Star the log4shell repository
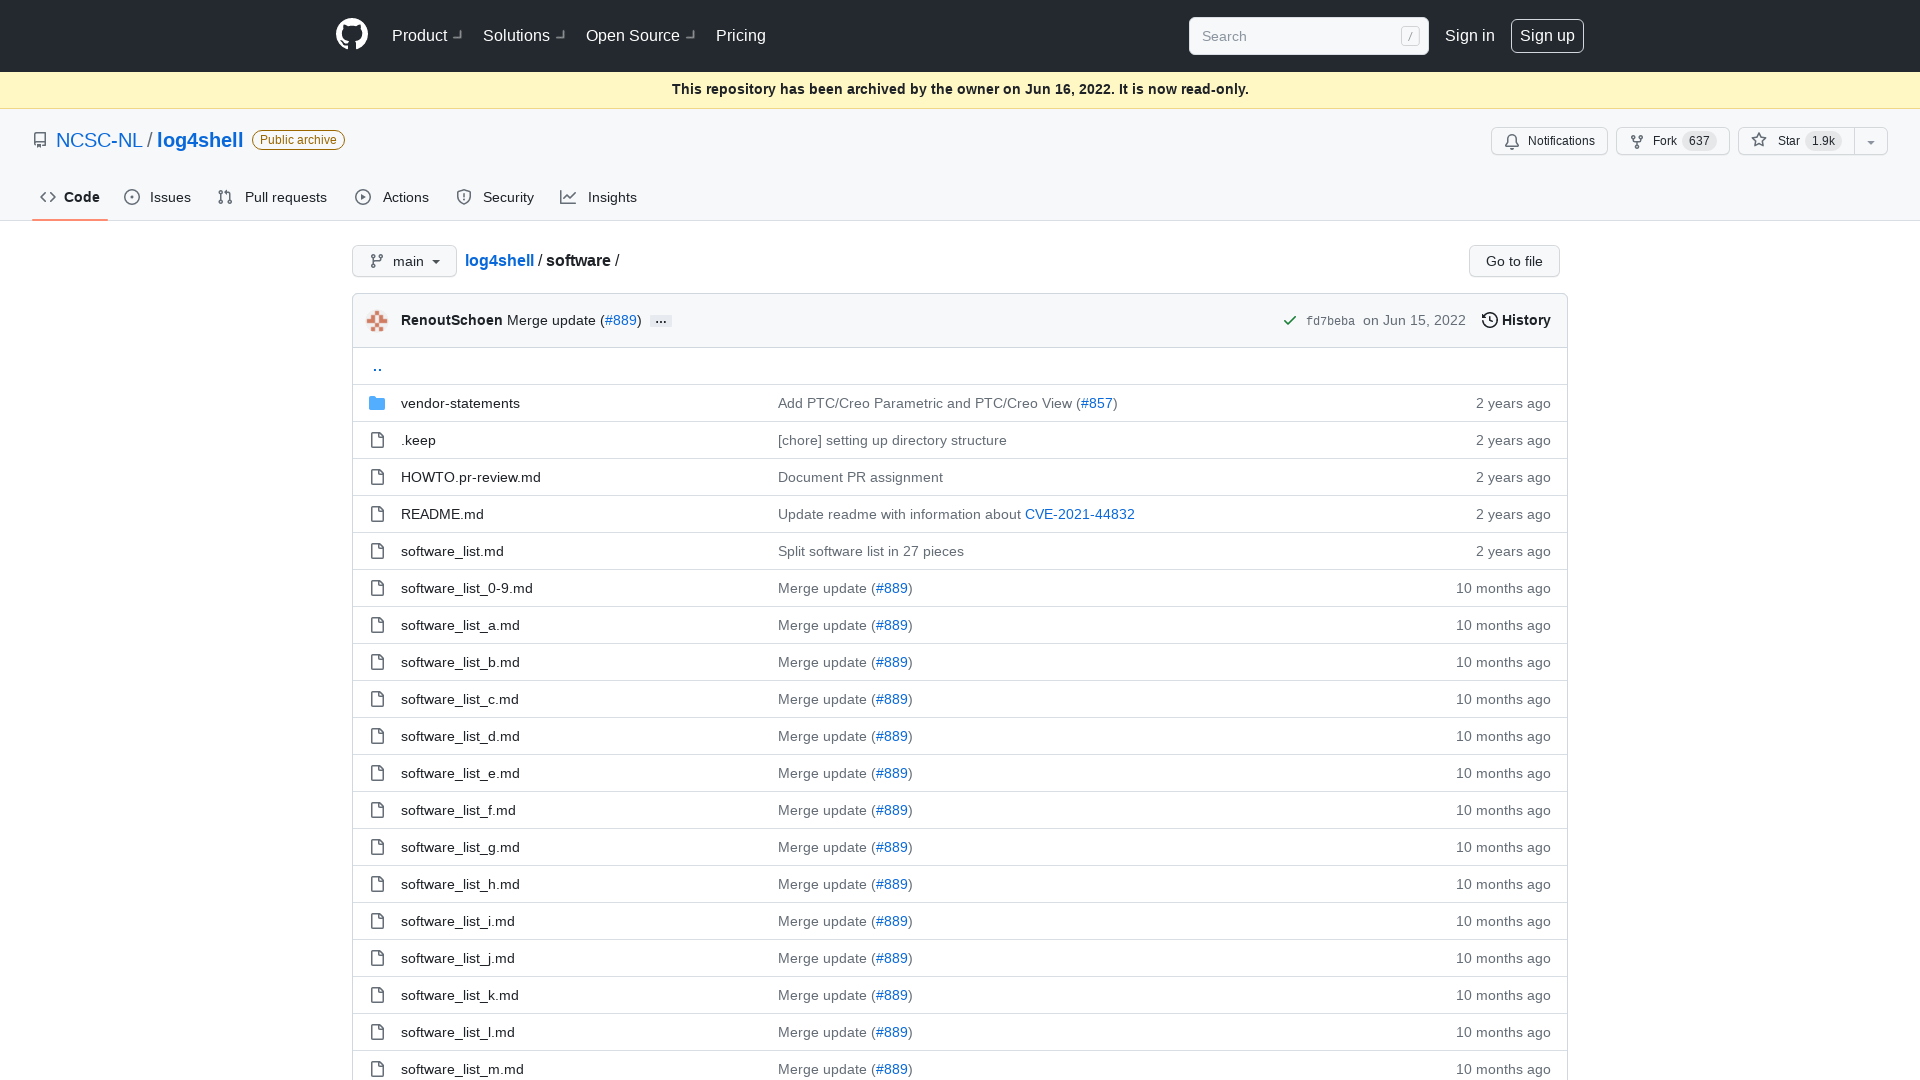 click(x=1796, y=141)
